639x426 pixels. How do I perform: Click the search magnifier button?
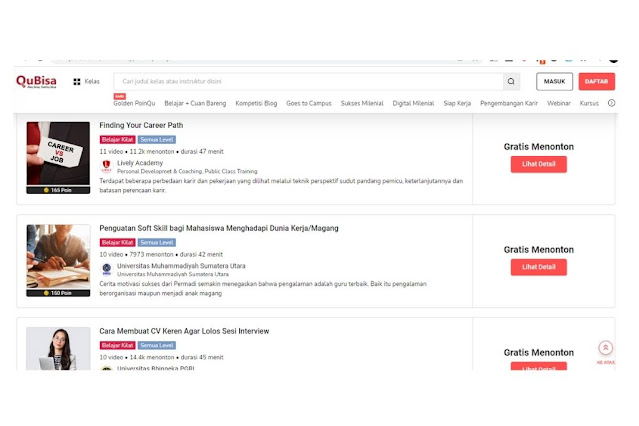click(511, 82)
